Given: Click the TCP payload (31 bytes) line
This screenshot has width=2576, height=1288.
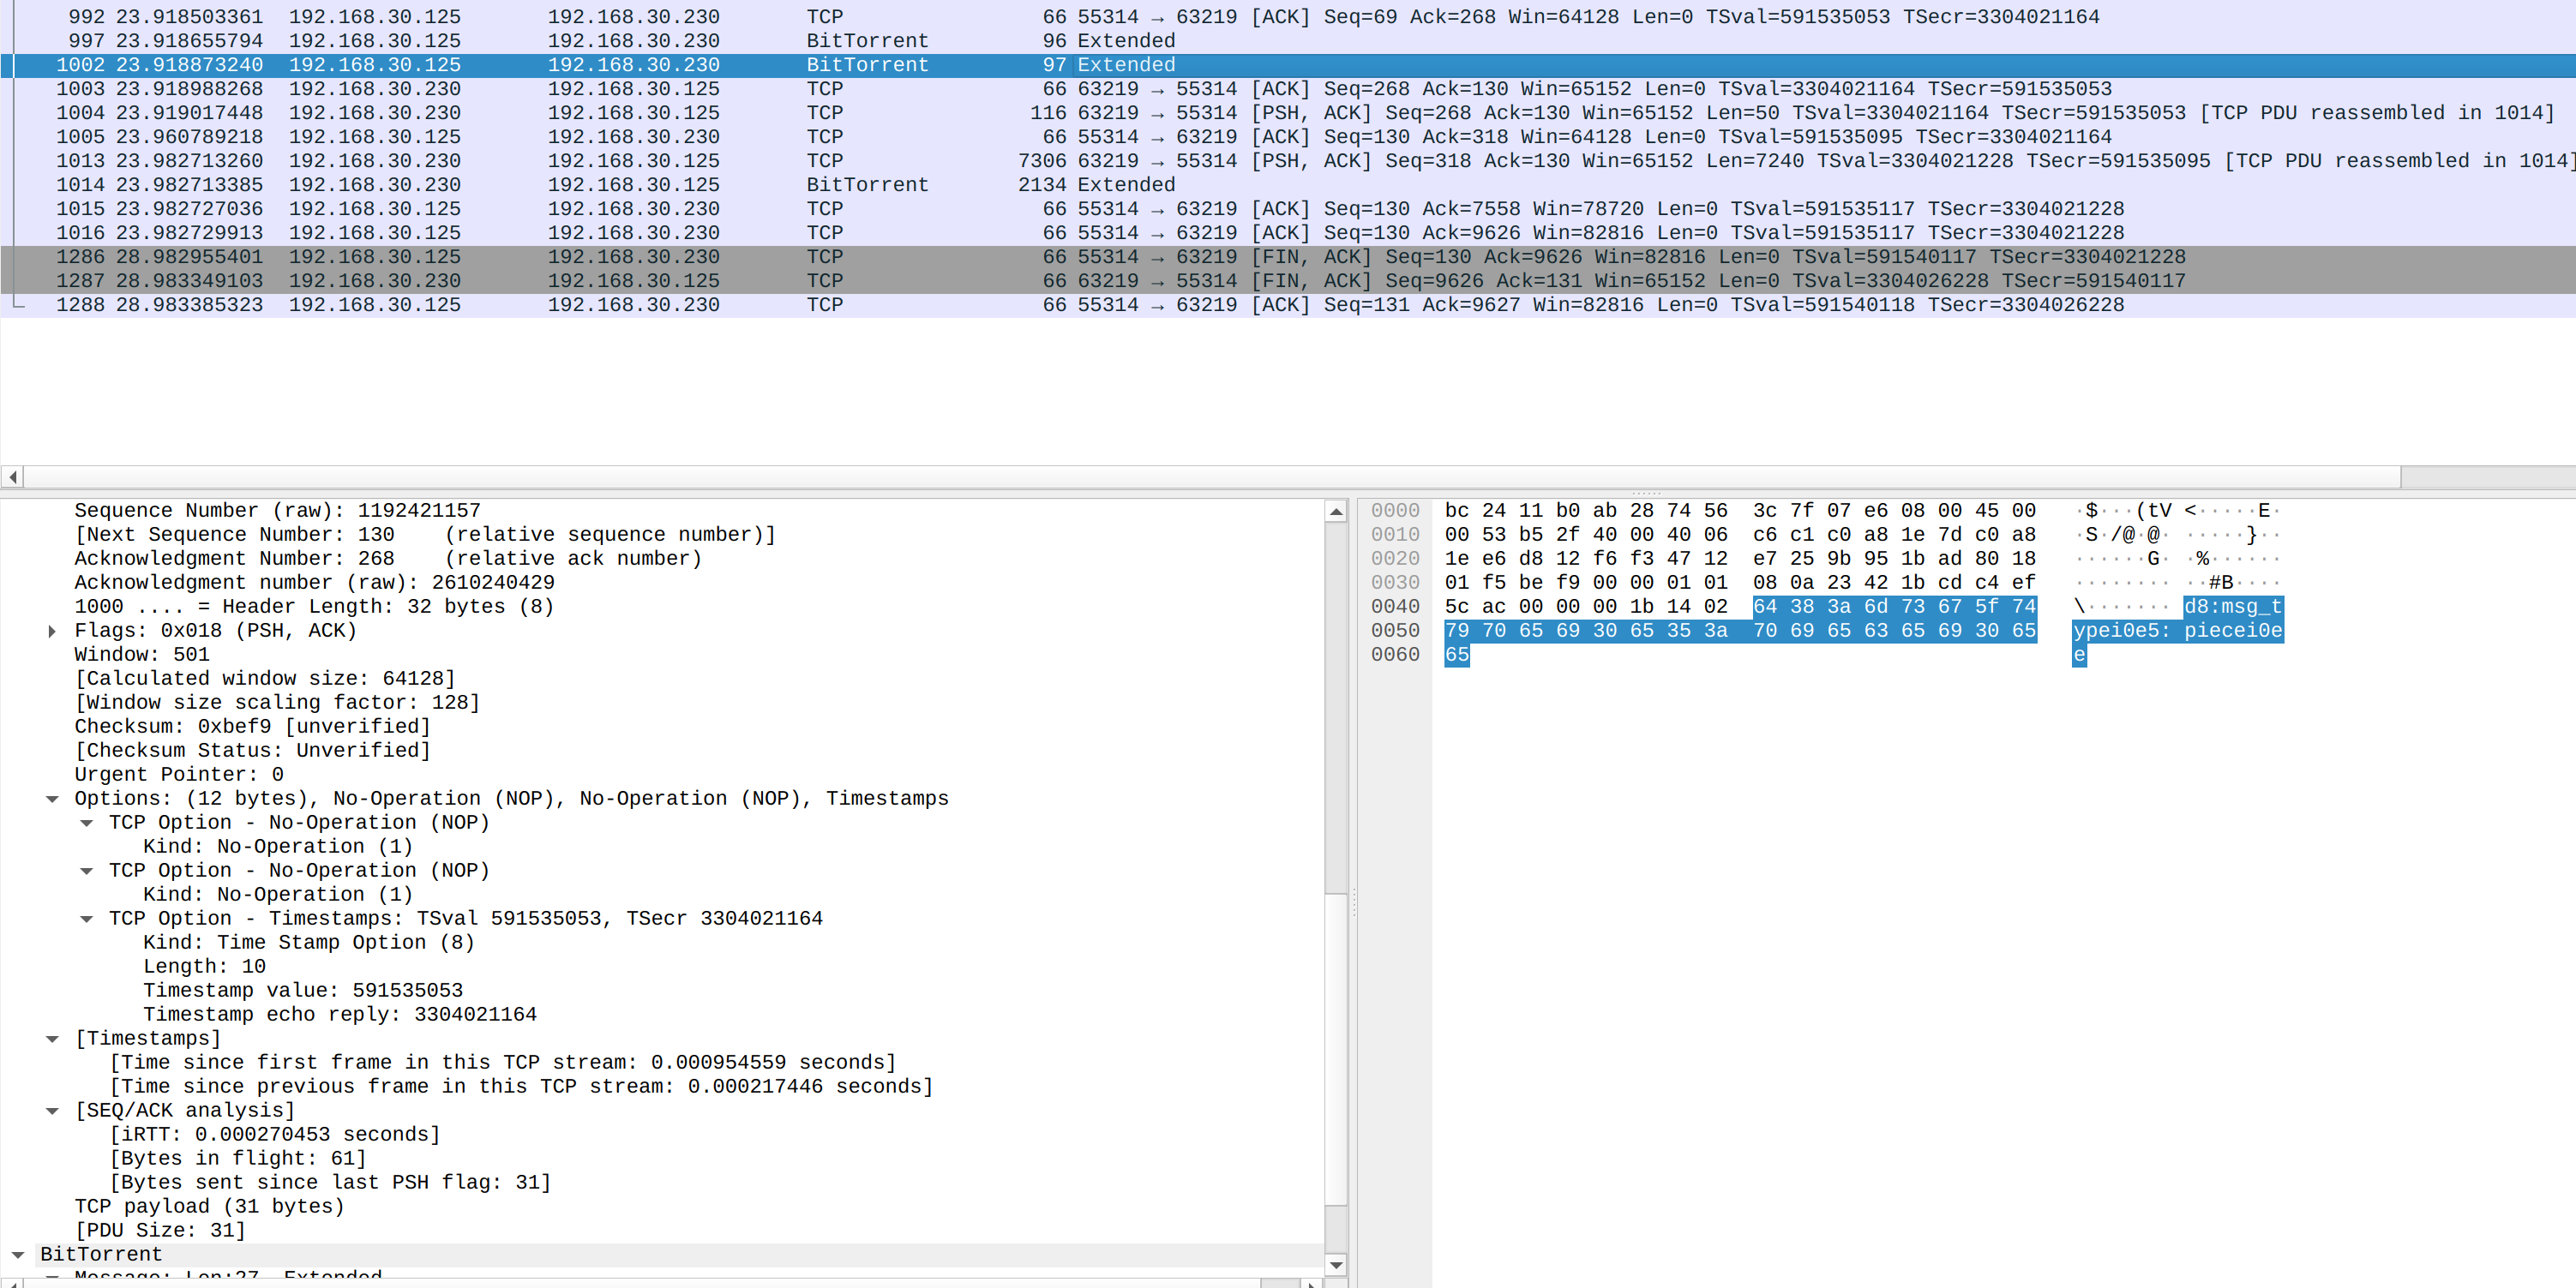Looking at the screenshot, I should click(210, 1207).
